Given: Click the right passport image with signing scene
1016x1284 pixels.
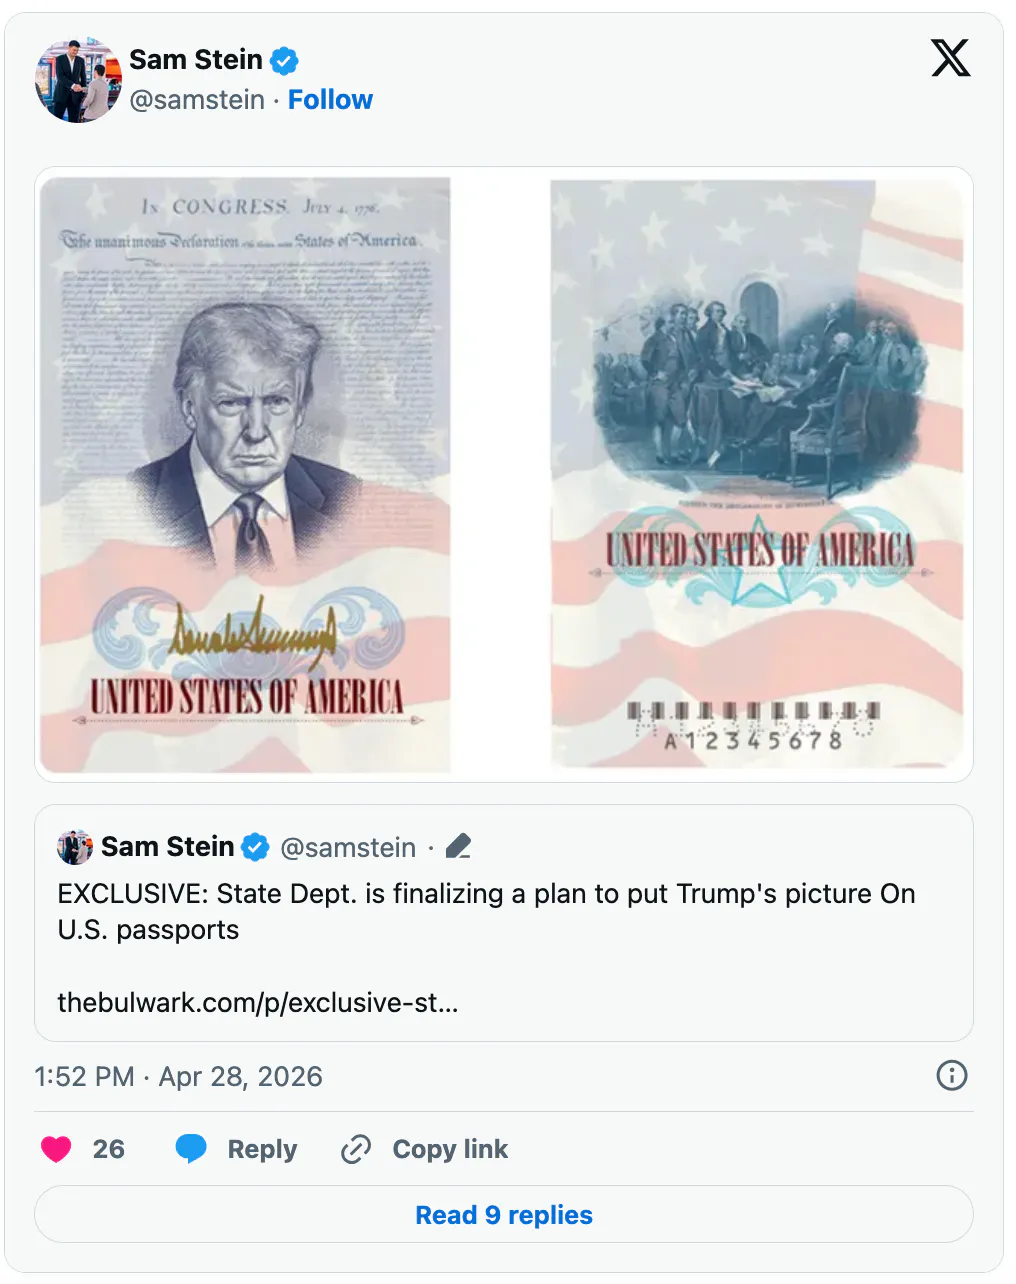Looking at the screenshot, I should (x=758, y=473).
